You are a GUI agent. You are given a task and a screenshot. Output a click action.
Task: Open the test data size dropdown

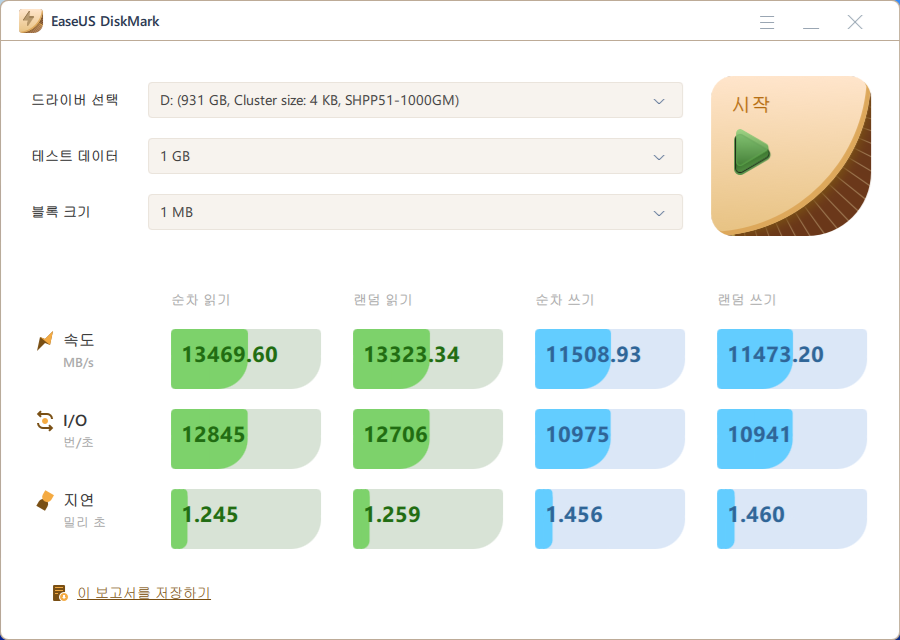[x=415, y=156]
